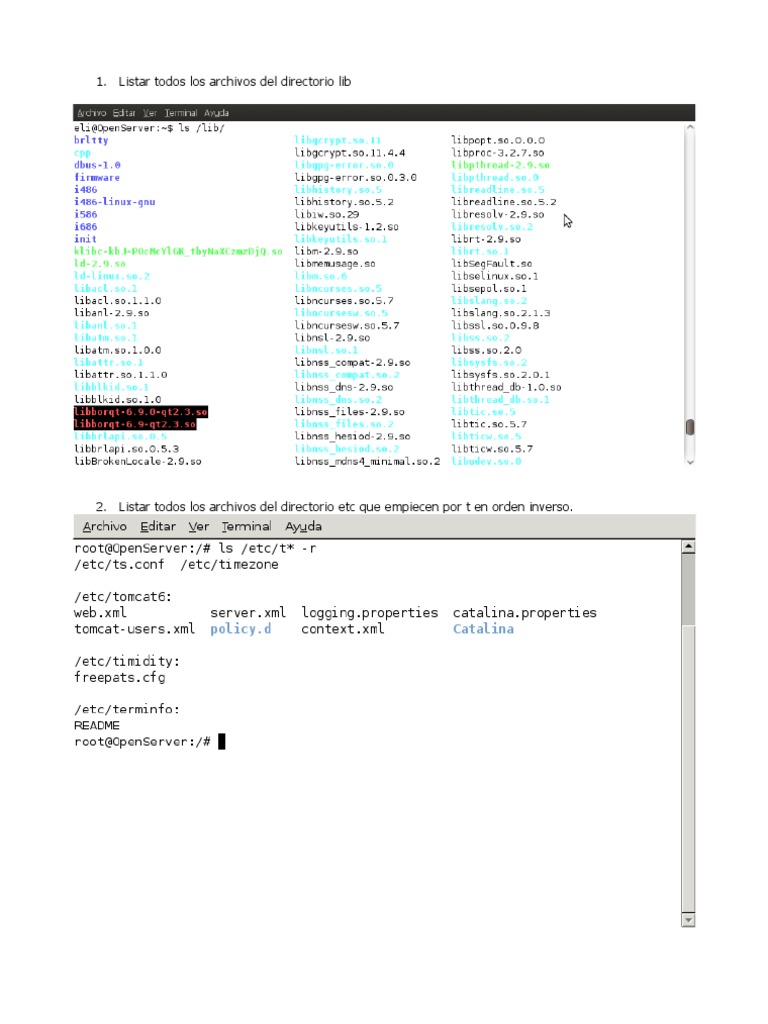Click 'libgcrypt.so.11.4.4' file name
The image size is (768, 1024).
[349, 153]
